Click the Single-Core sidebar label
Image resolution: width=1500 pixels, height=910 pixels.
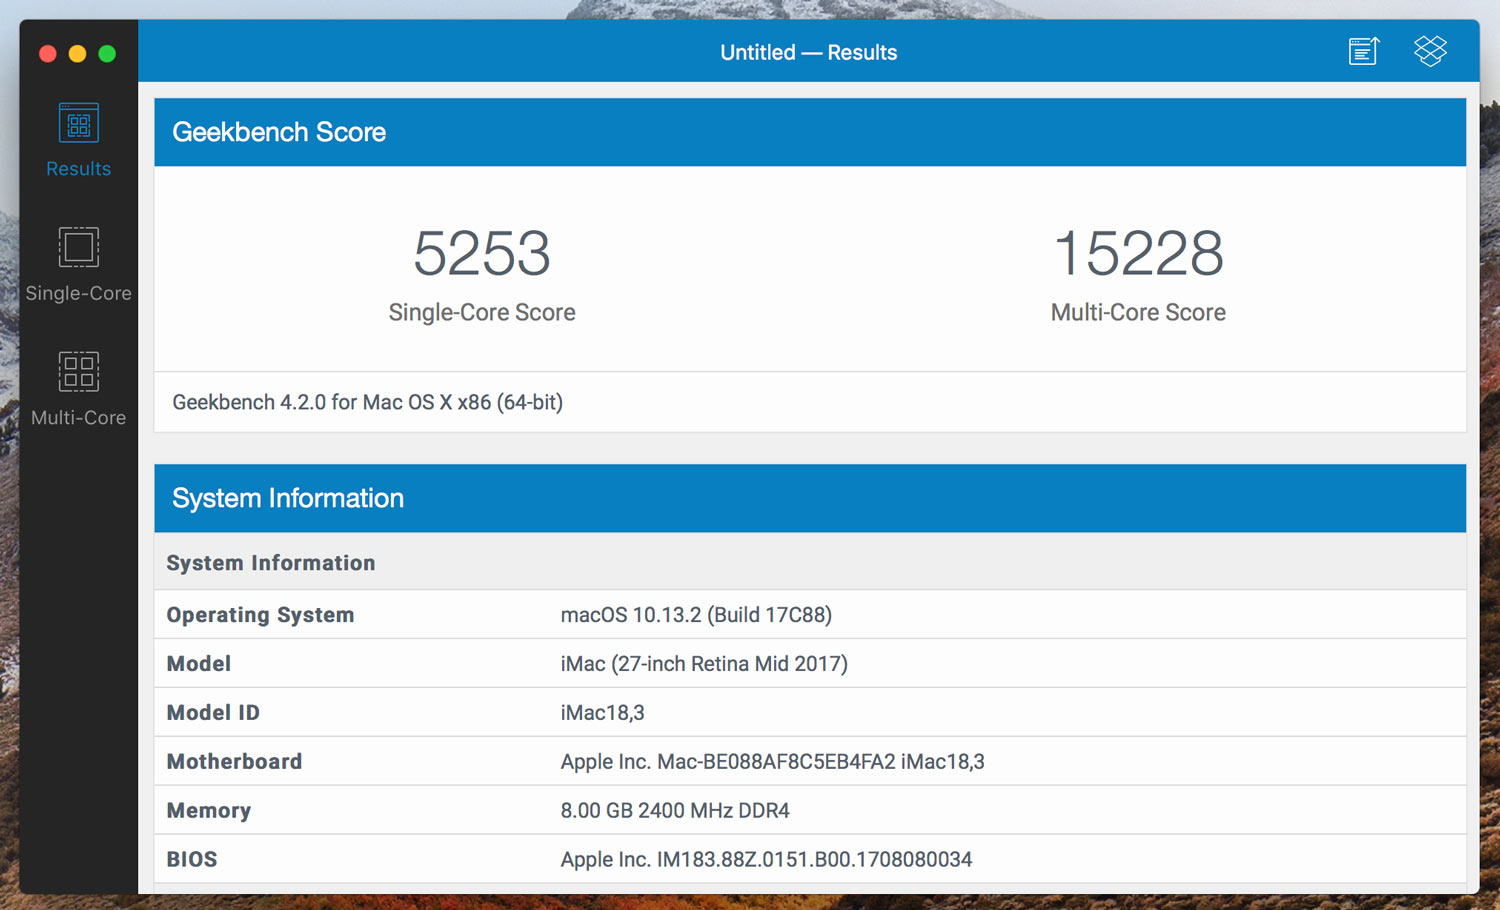pos(79,293)
